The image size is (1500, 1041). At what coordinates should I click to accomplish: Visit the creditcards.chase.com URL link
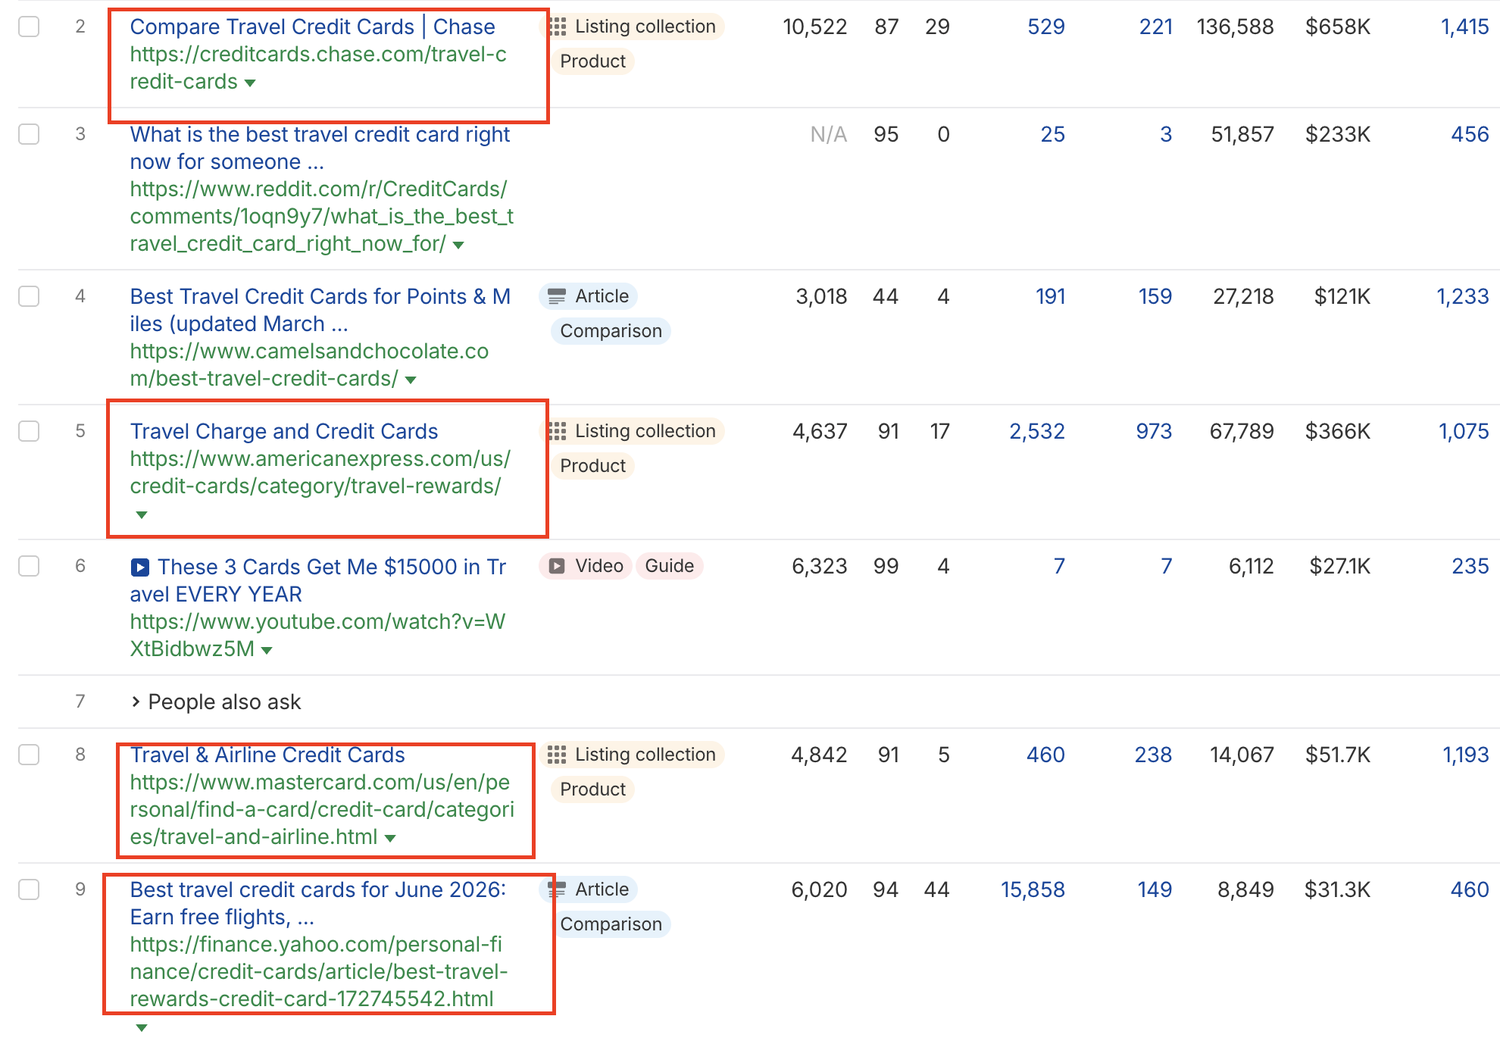318,68
